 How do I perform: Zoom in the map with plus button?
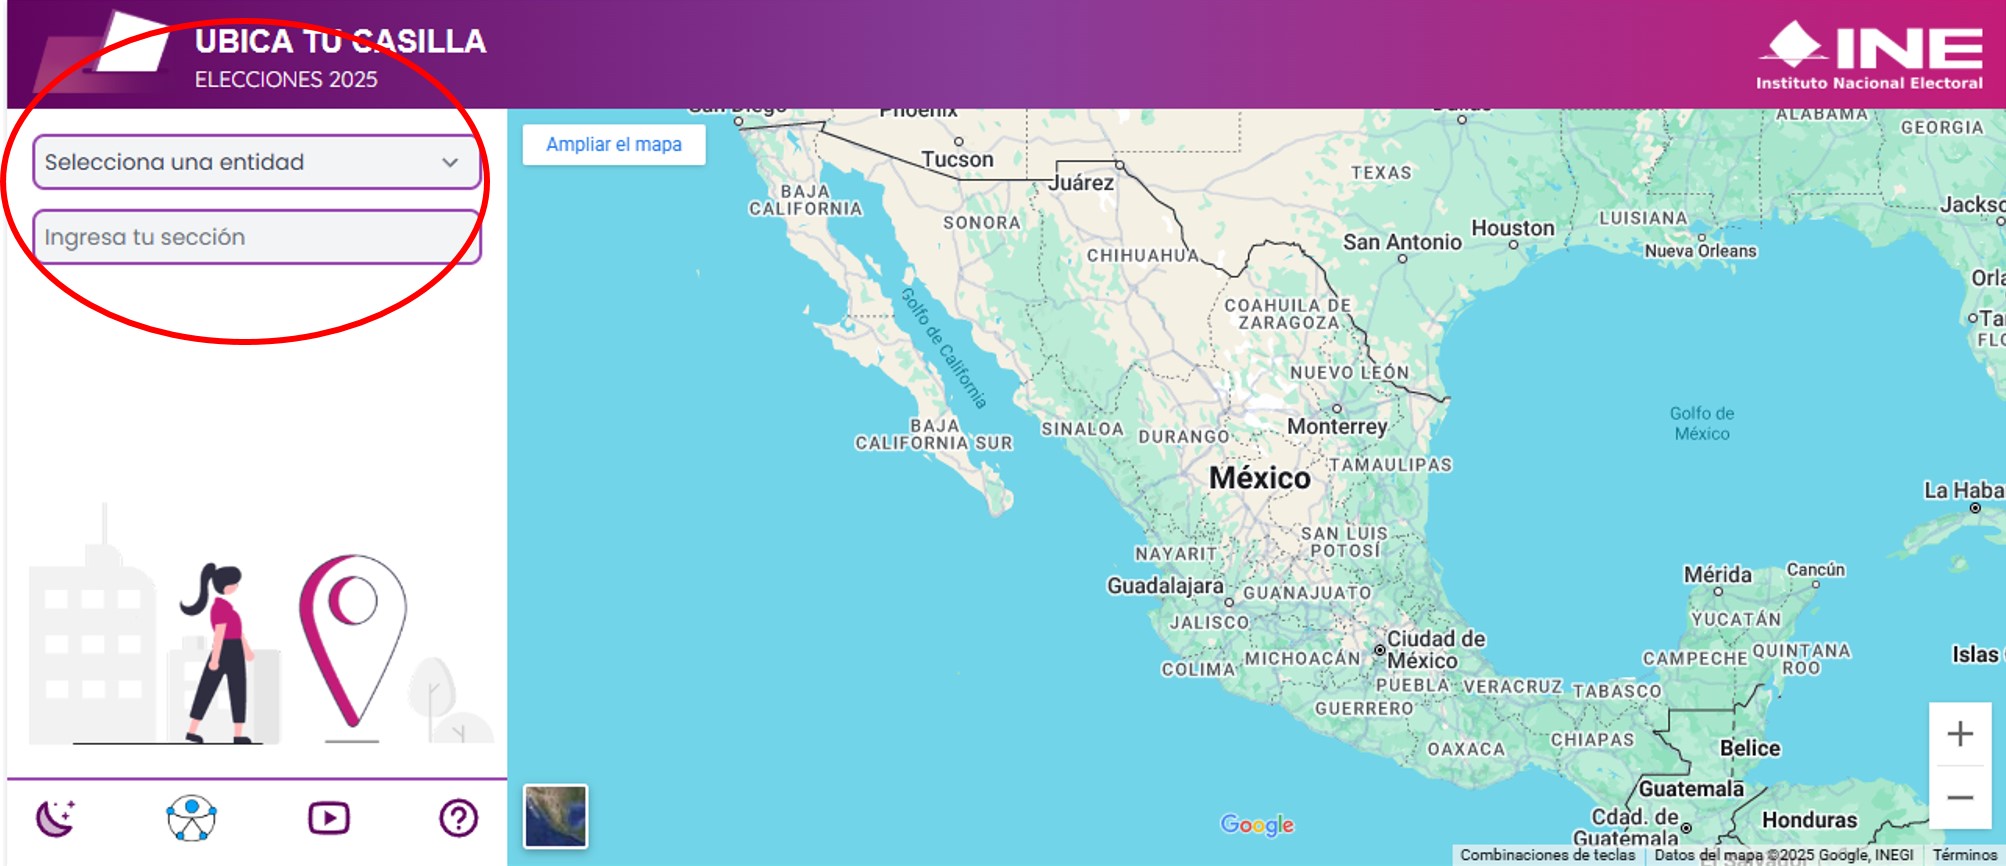(1960, 734)
